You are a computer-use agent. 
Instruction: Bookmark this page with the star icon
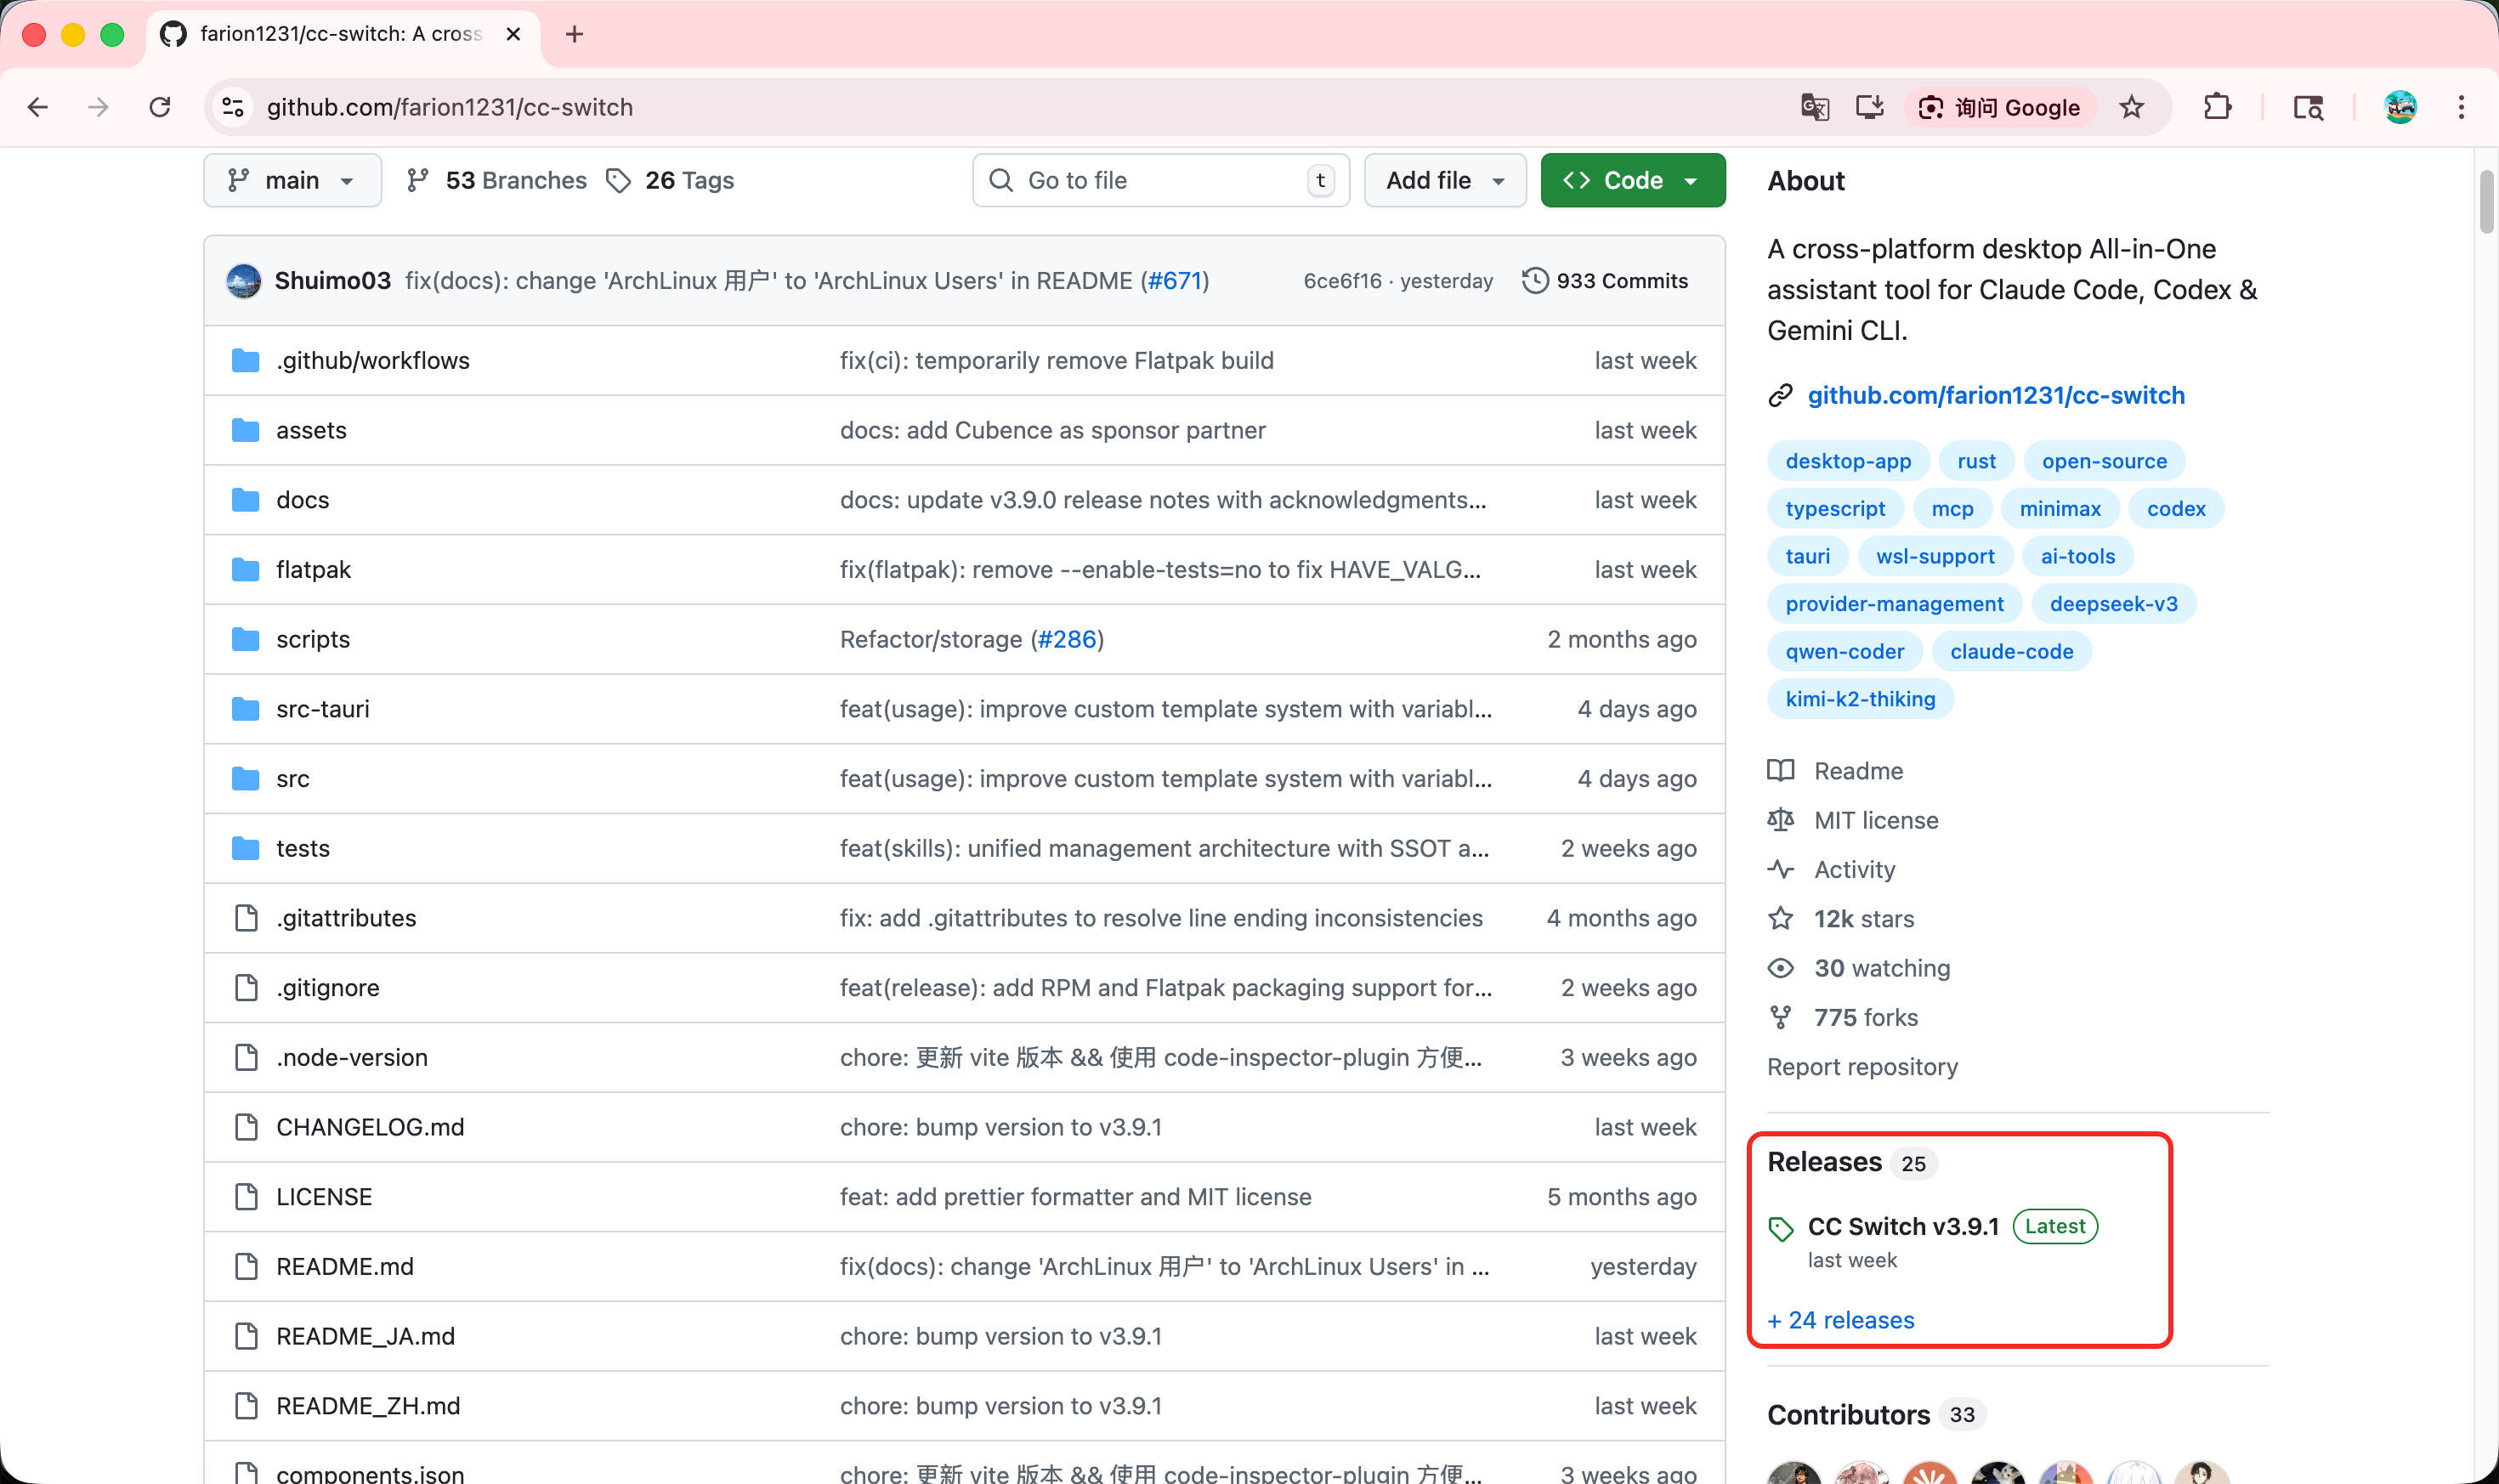click(2131, 107)
